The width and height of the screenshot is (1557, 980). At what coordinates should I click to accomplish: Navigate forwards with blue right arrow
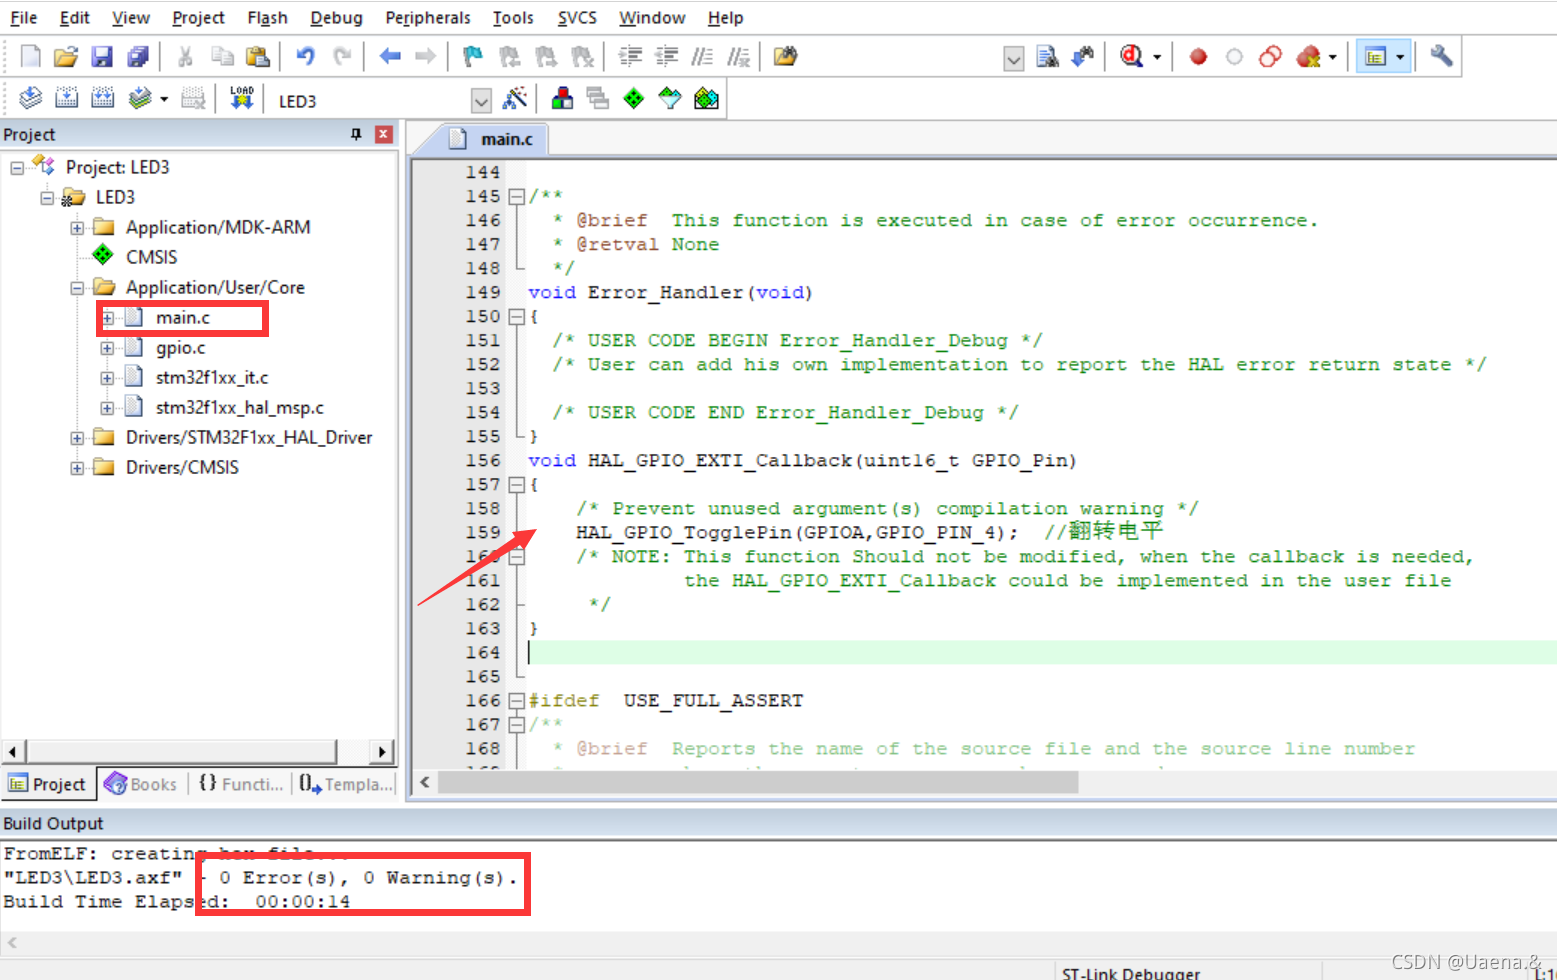point(426,57)
